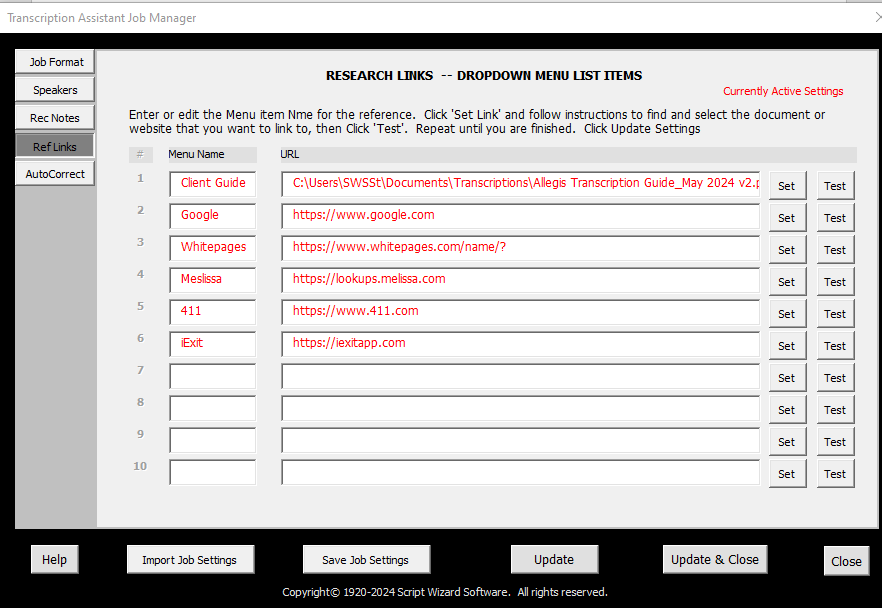Click the lookups.melissa.com URL field

pyautogui.click(x=520, y=280)
